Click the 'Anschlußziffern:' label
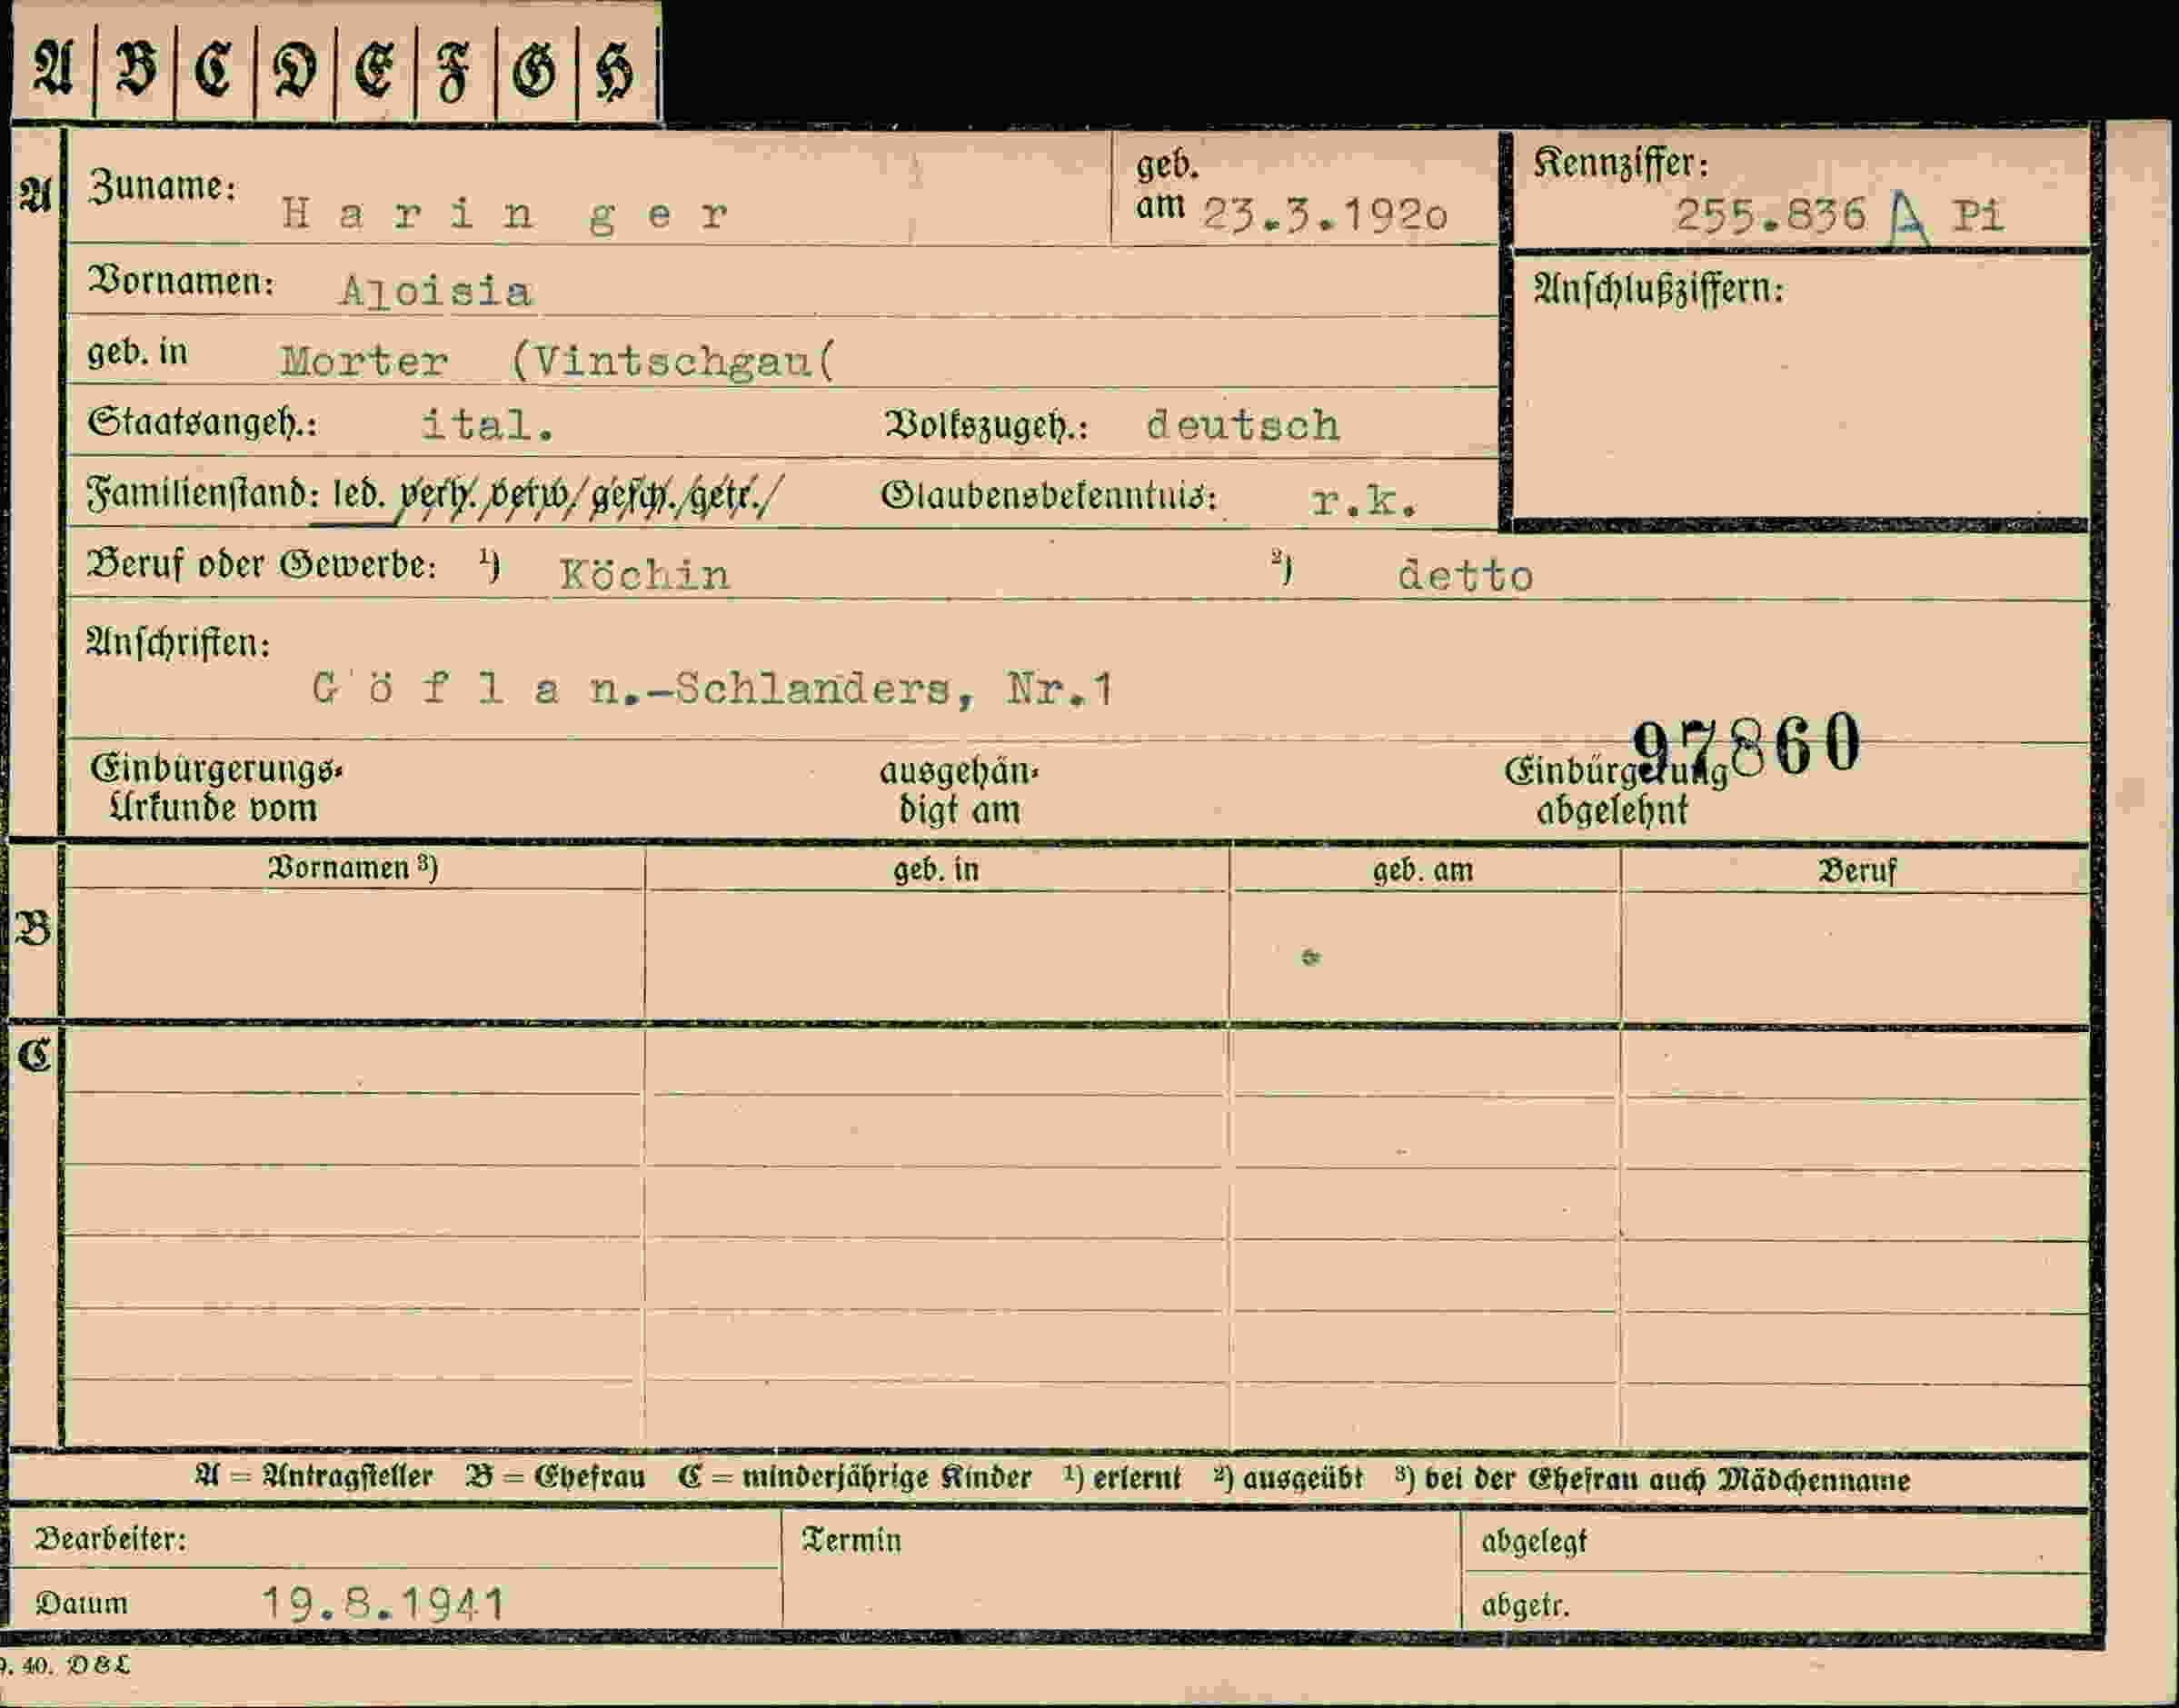The height and width of the screenshot is (1708, 2179). pyautogui.click(x=1659, y=290)
